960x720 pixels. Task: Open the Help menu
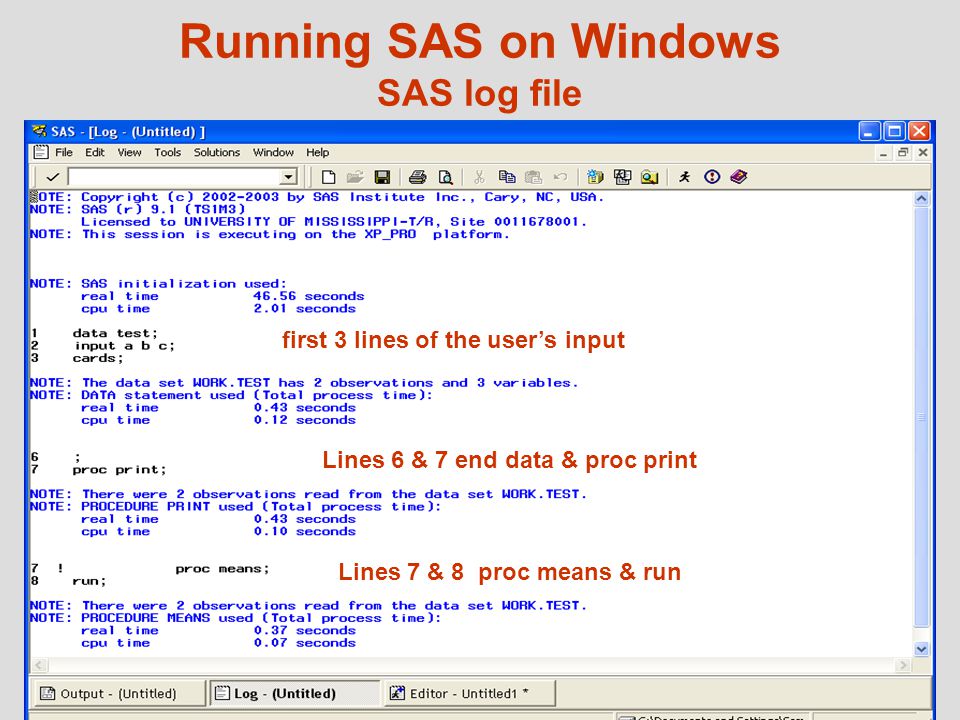318,152
